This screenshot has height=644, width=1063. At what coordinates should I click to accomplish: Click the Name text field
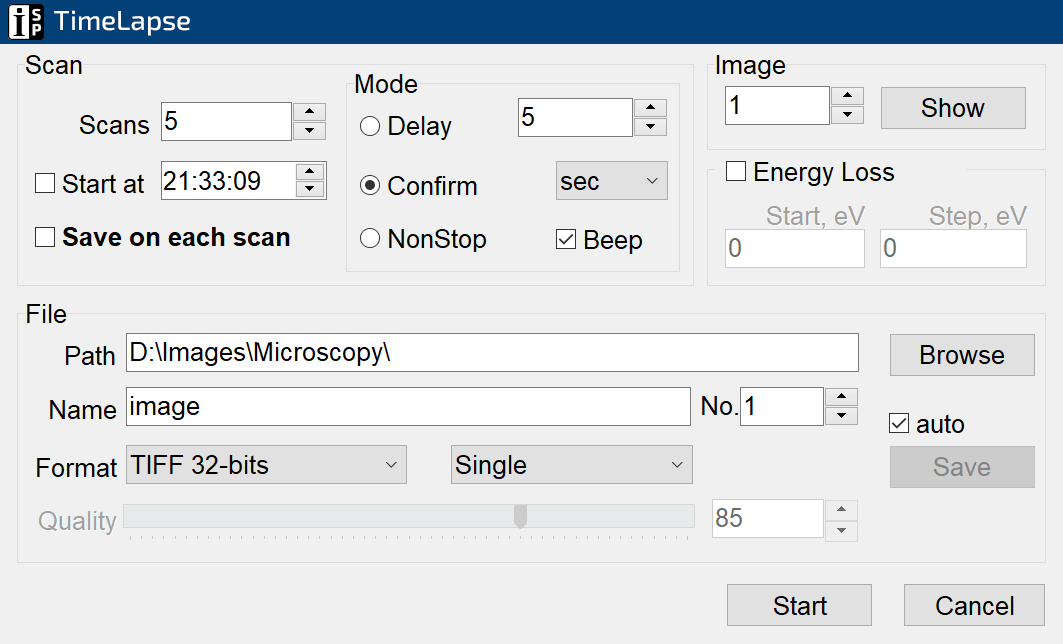coord(408,407)
